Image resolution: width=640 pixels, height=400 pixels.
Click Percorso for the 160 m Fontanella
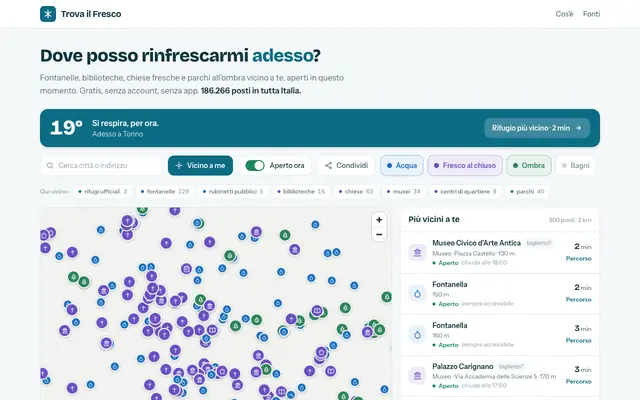[x=578, y=340]
